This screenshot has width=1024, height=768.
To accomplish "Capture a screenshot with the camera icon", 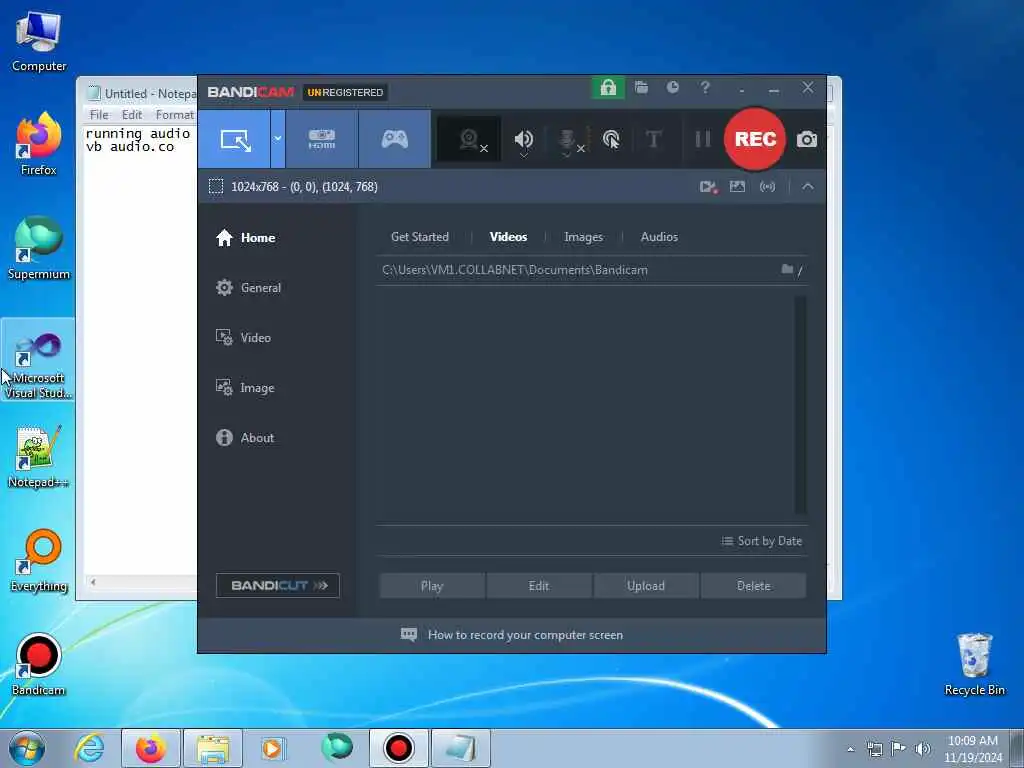I will [x=807, y=139].
